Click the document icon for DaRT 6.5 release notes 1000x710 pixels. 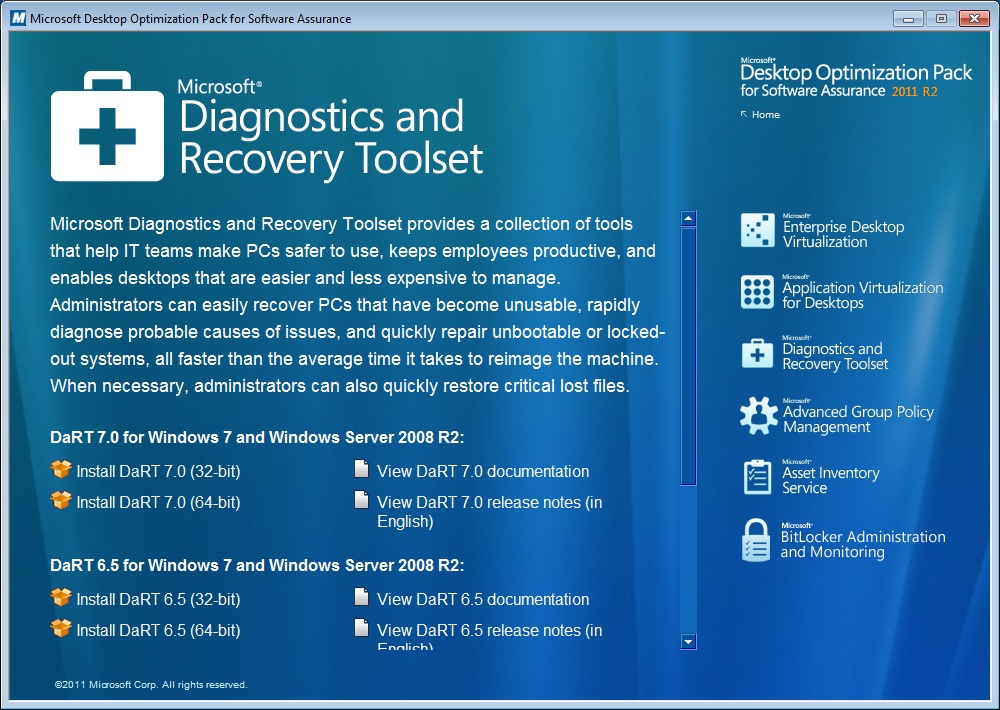click(x=362, y=628)
